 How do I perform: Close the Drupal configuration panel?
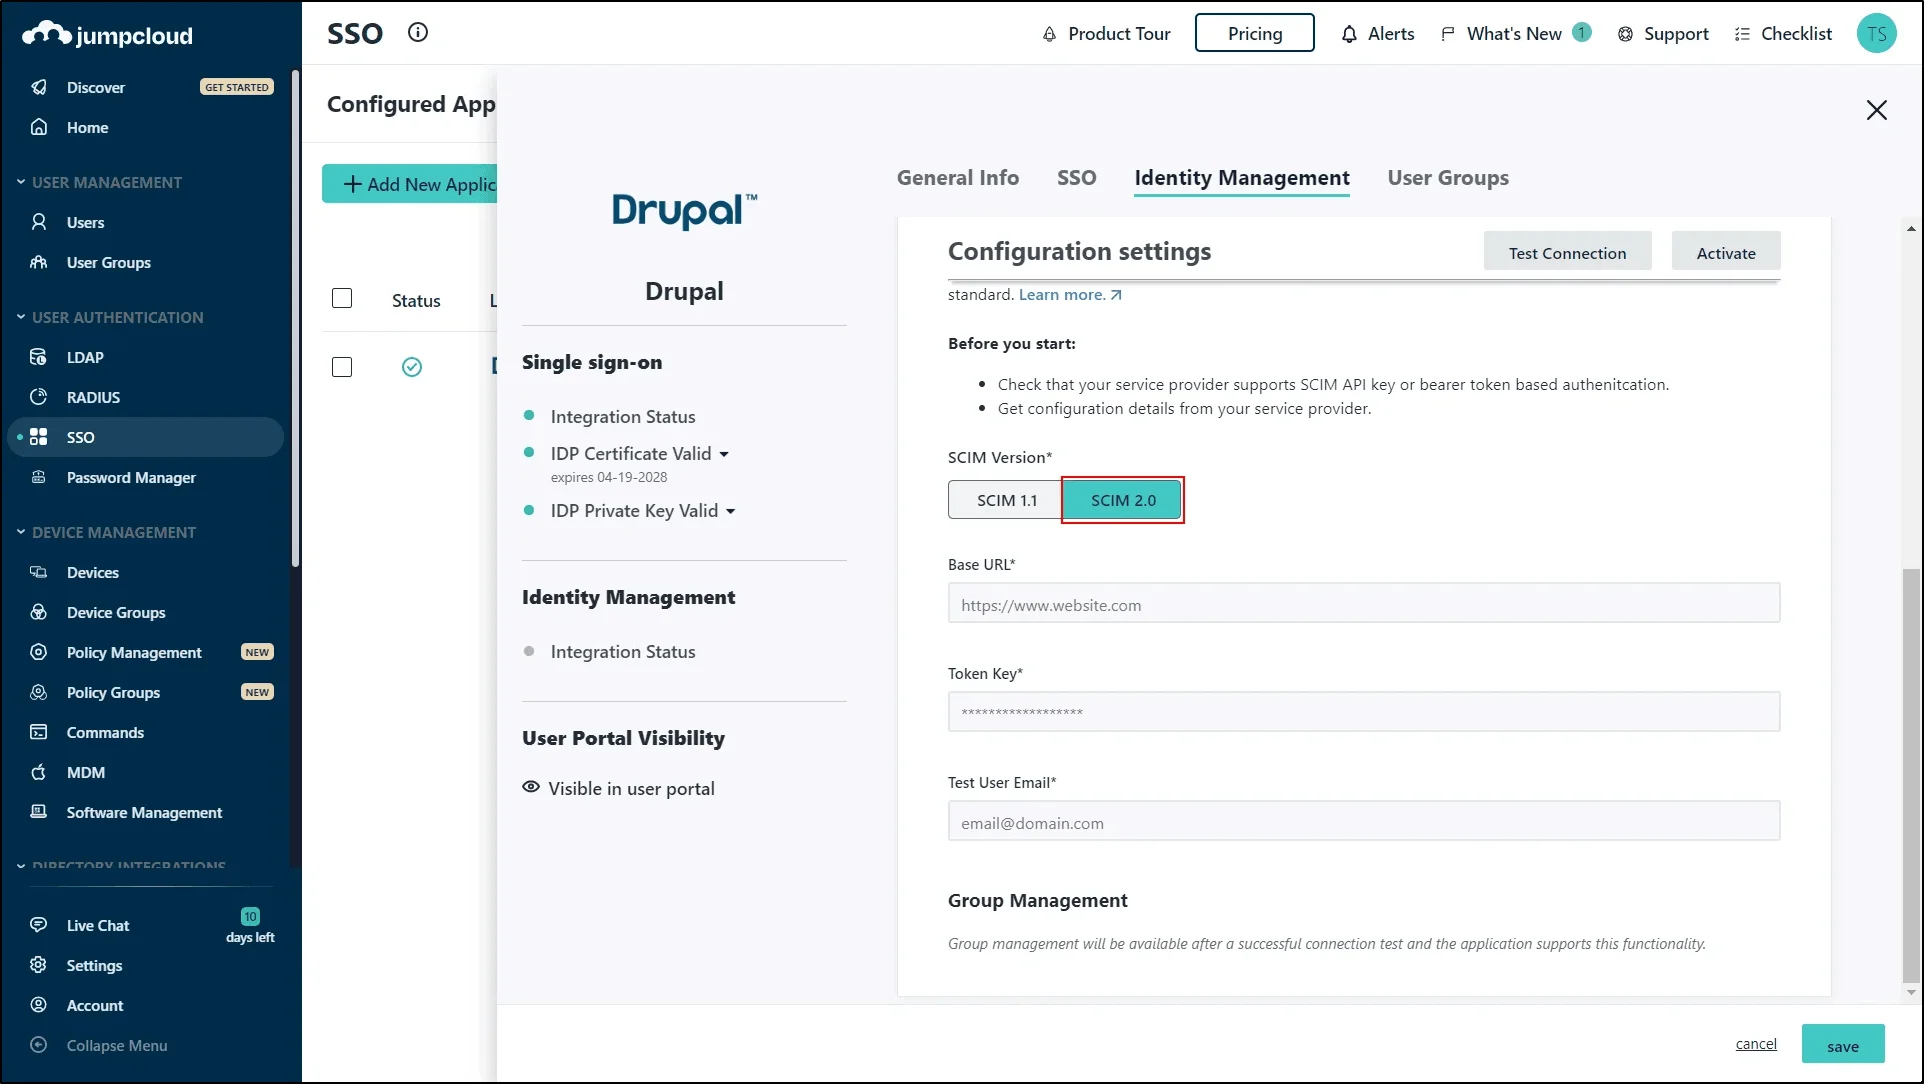pyautogui.click(x=1876, y=110)
